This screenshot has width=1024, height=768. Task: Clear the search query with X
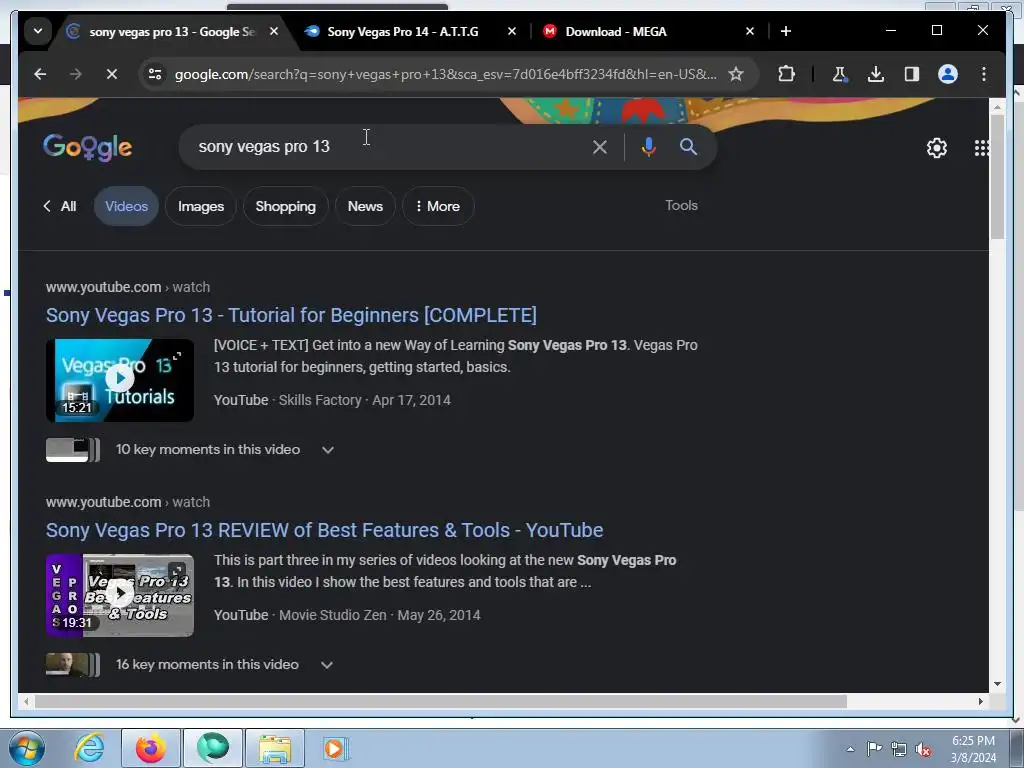click(x=600, y=147)
